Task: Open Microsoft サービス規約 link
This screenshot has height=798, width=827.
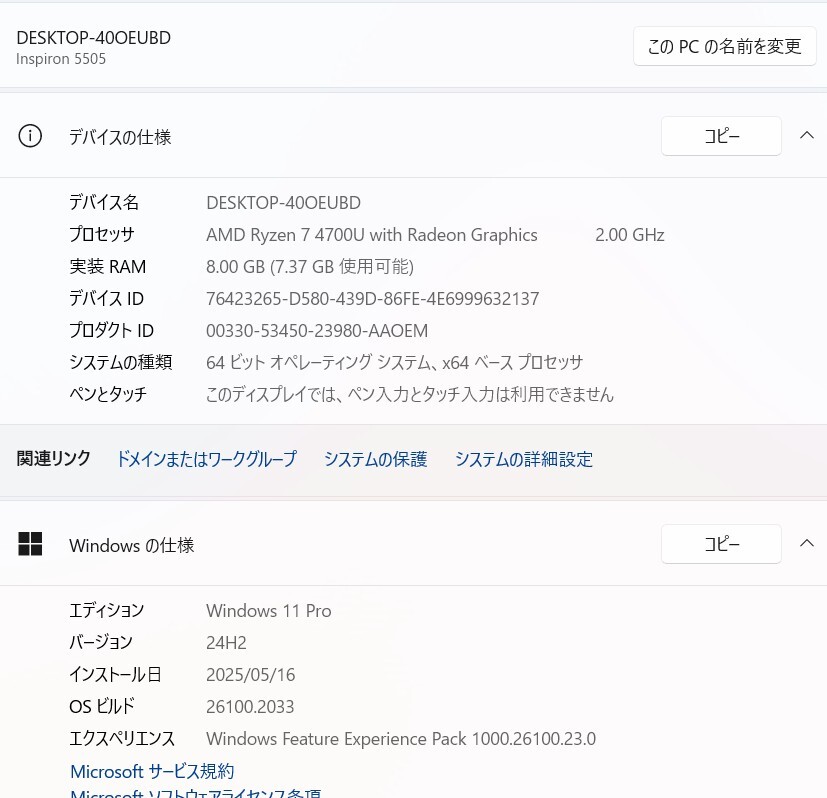Action: [152, 771]
